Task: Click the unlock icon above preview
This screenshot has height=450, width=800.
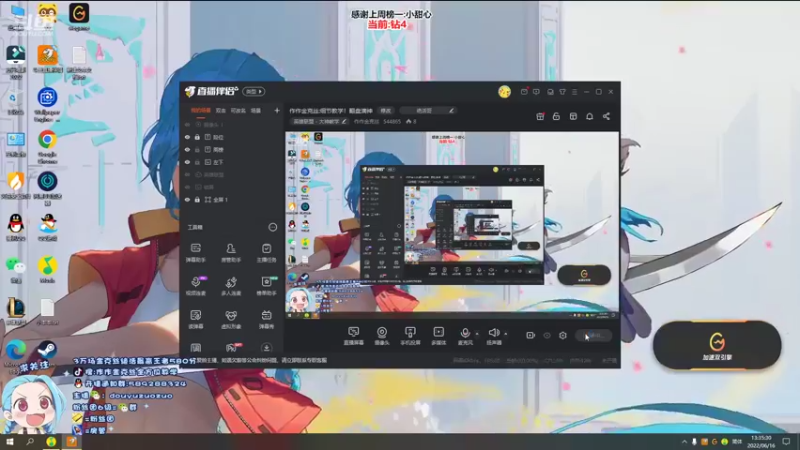Action: click(x=557, y=116)
